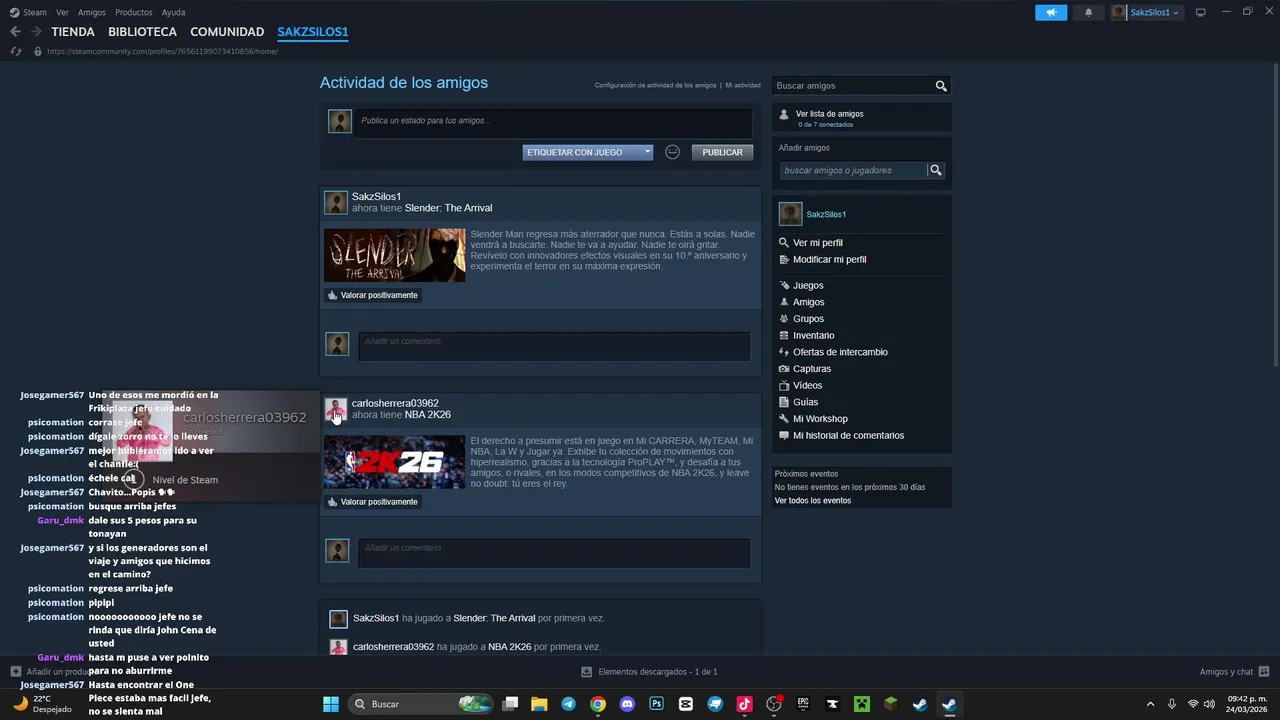Open the Amigos menu in top bar
The width and height of the screenshot is (1280, 720).
pos(92,12)
